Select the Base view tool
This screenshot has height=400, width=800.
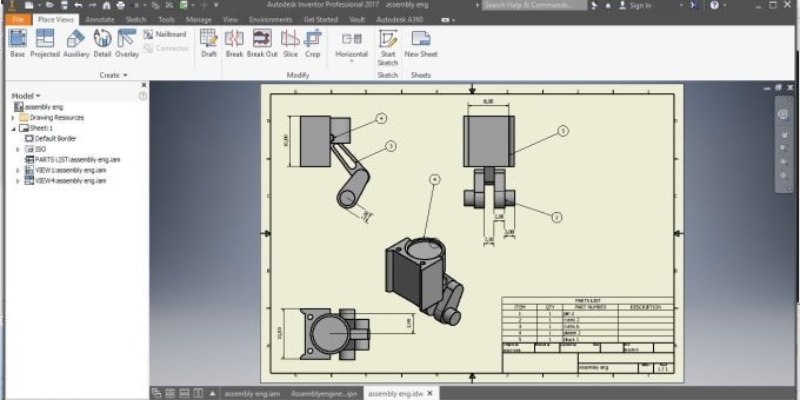click(17, 42)
